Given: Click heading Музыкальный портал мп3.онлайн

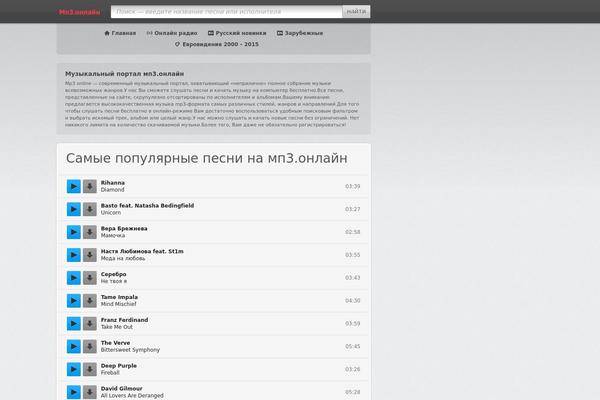Looking at the screenshot, I should pos(124,74).
